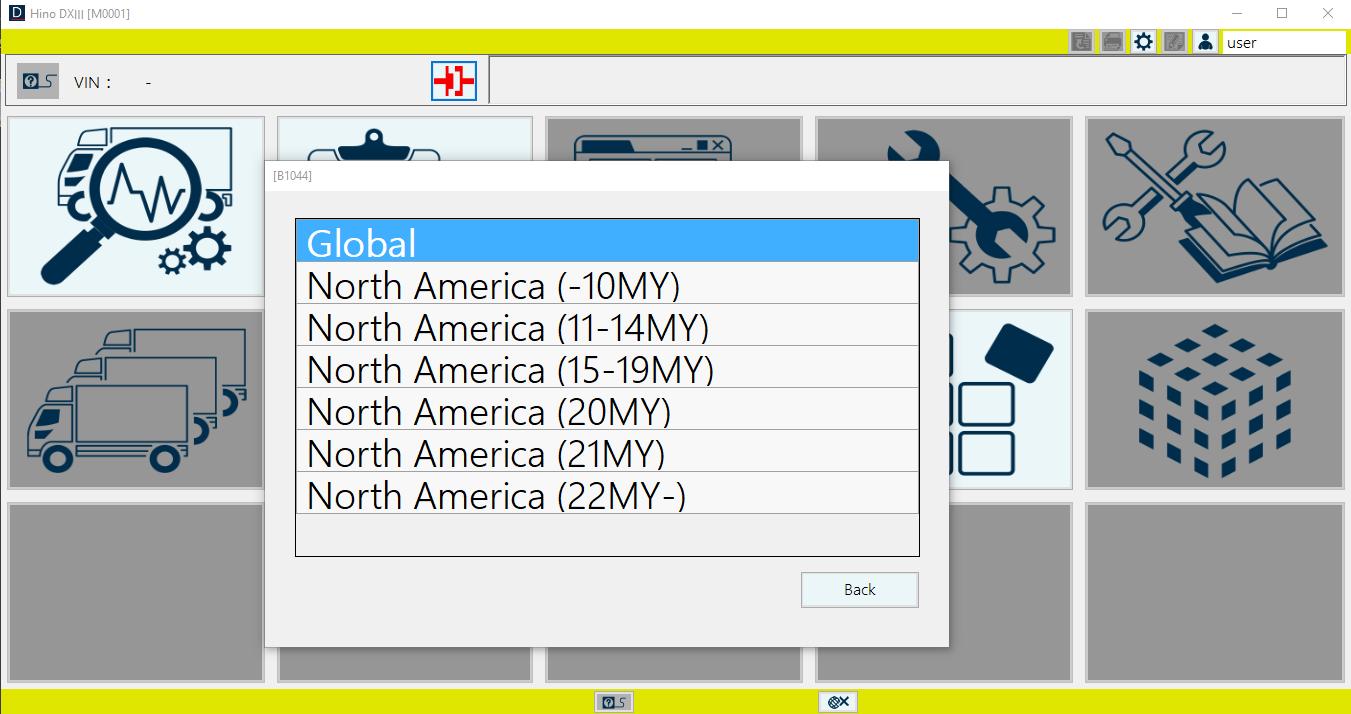Open settings gear in top bar

(x=1143, y=42)
